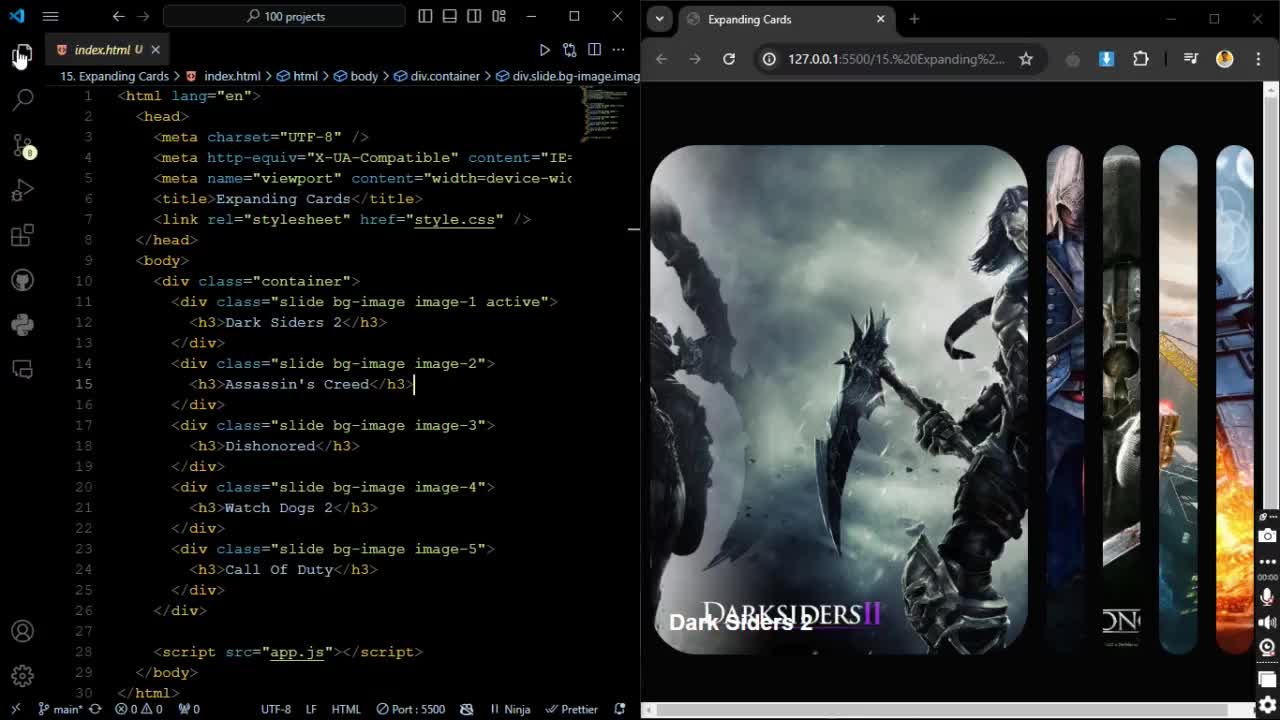This screenshot has height=720, width=1280.
Task: Open errors and warnings problems panel
Action: click(139, 709)
